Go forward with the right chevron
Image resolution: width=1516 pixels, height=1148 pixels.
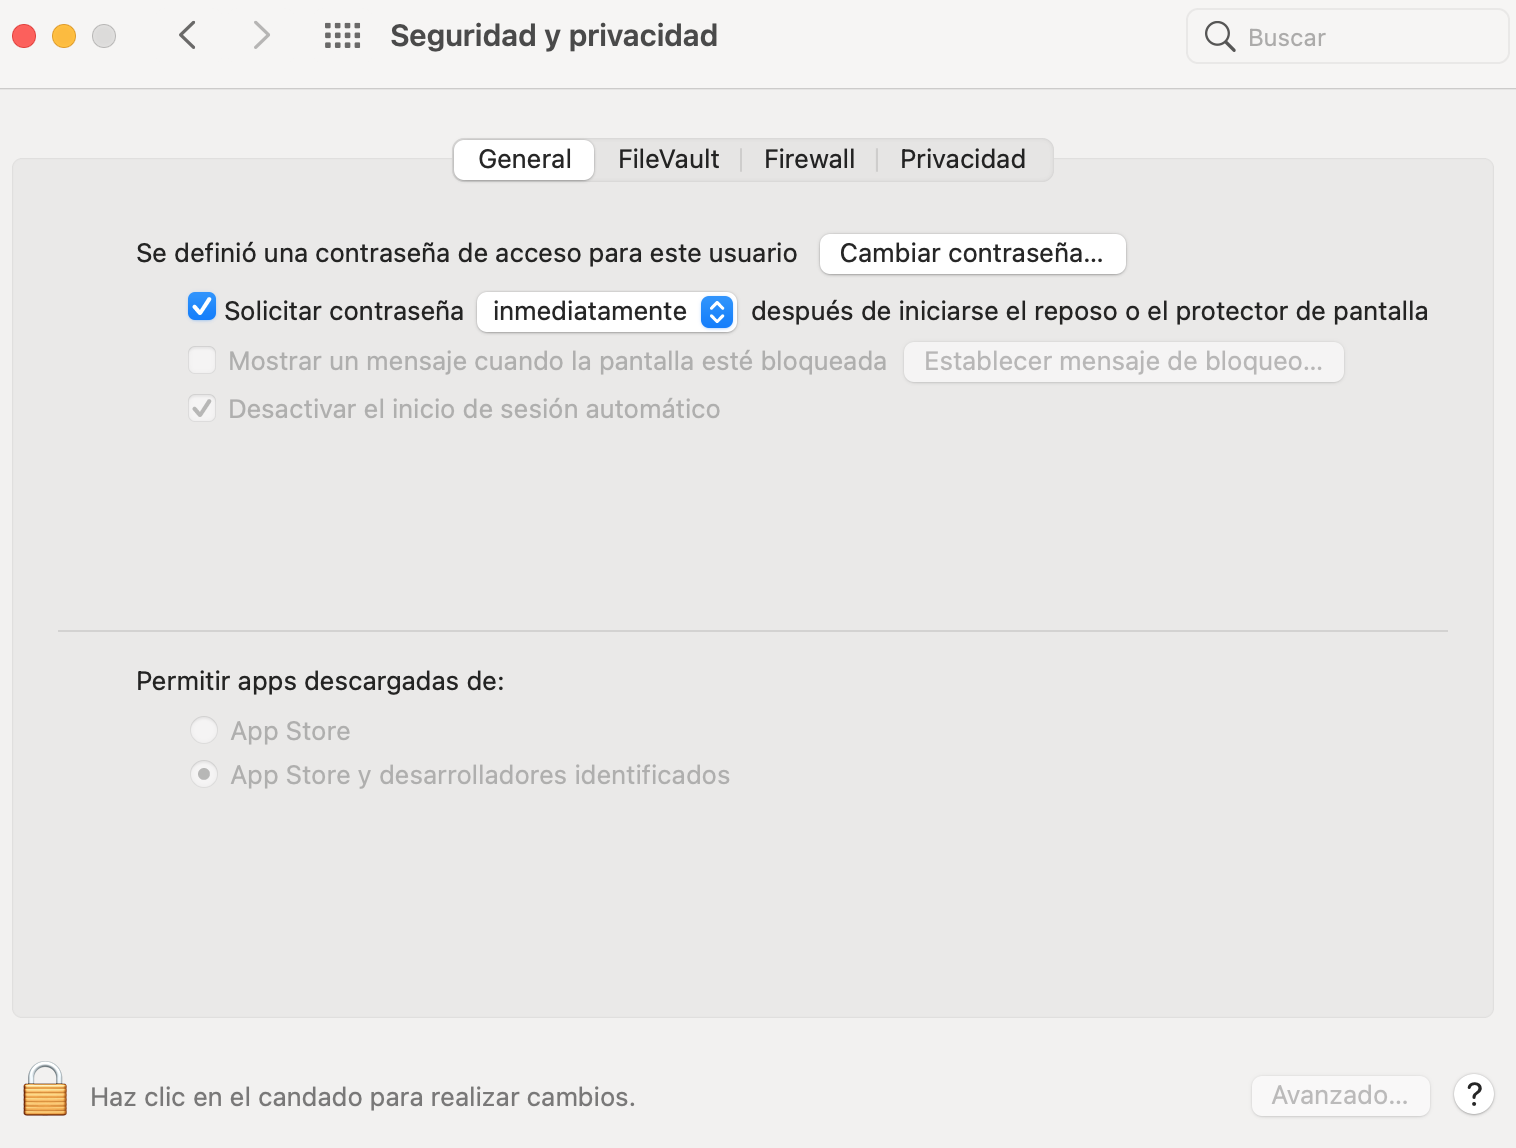point(261,36)
